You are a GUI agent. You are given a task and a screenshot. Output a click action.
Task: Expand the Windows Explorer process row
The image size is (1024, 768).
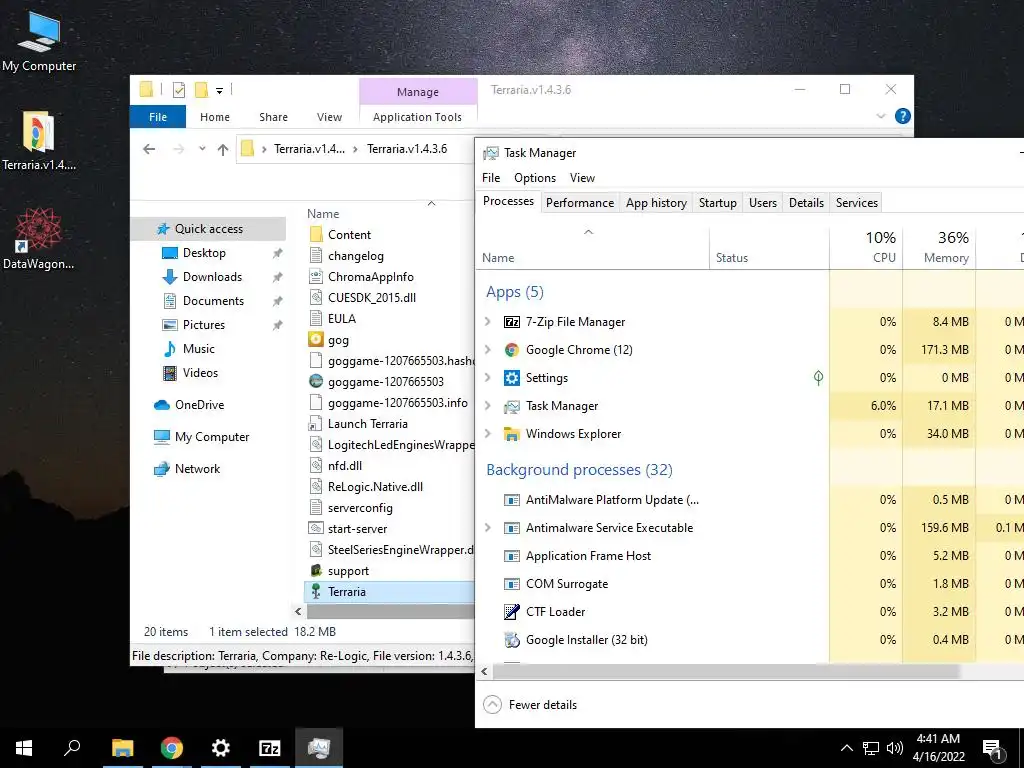[x=487, y=434]
